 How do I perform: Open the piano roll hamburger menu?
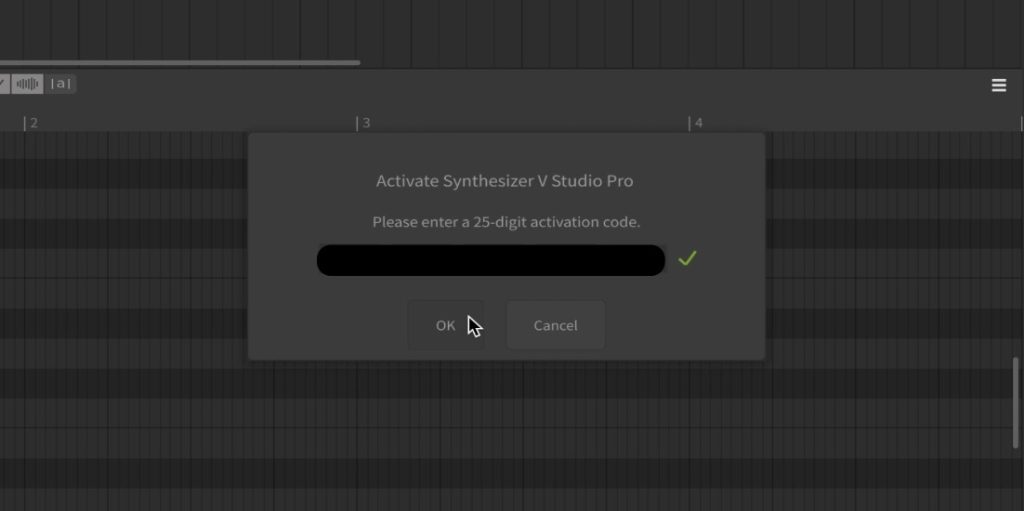(x=998, y=85)
